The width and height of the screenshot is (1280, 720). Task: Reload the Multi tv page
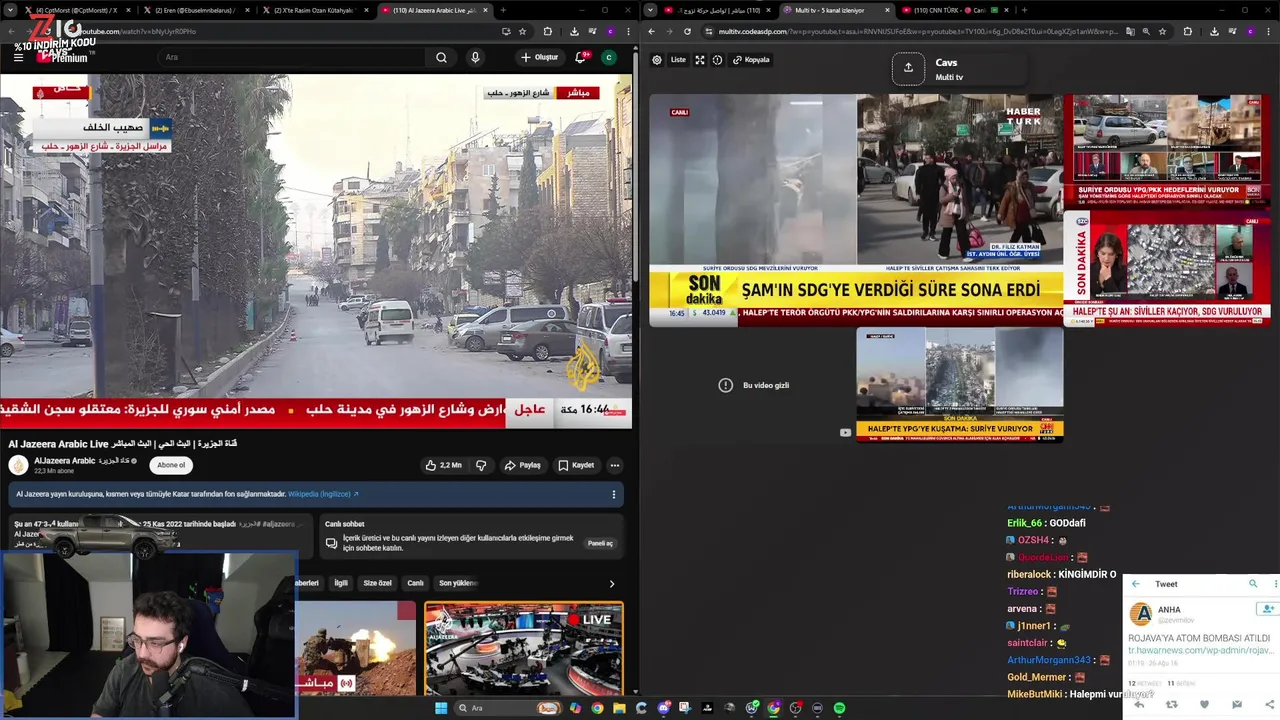click(x=687, y=31)
